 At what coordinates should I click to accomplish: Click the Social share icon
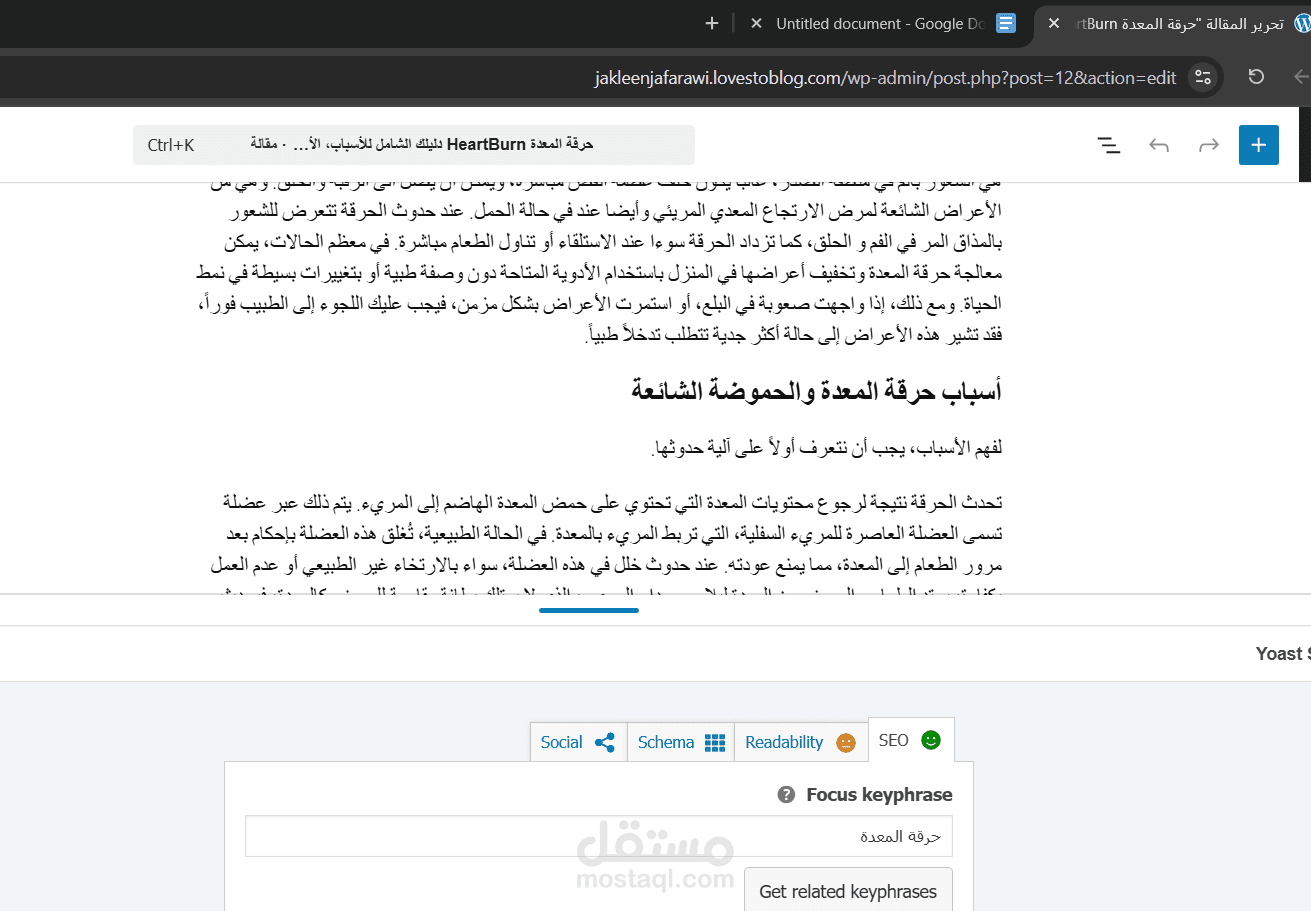click(x=605, y=742)
